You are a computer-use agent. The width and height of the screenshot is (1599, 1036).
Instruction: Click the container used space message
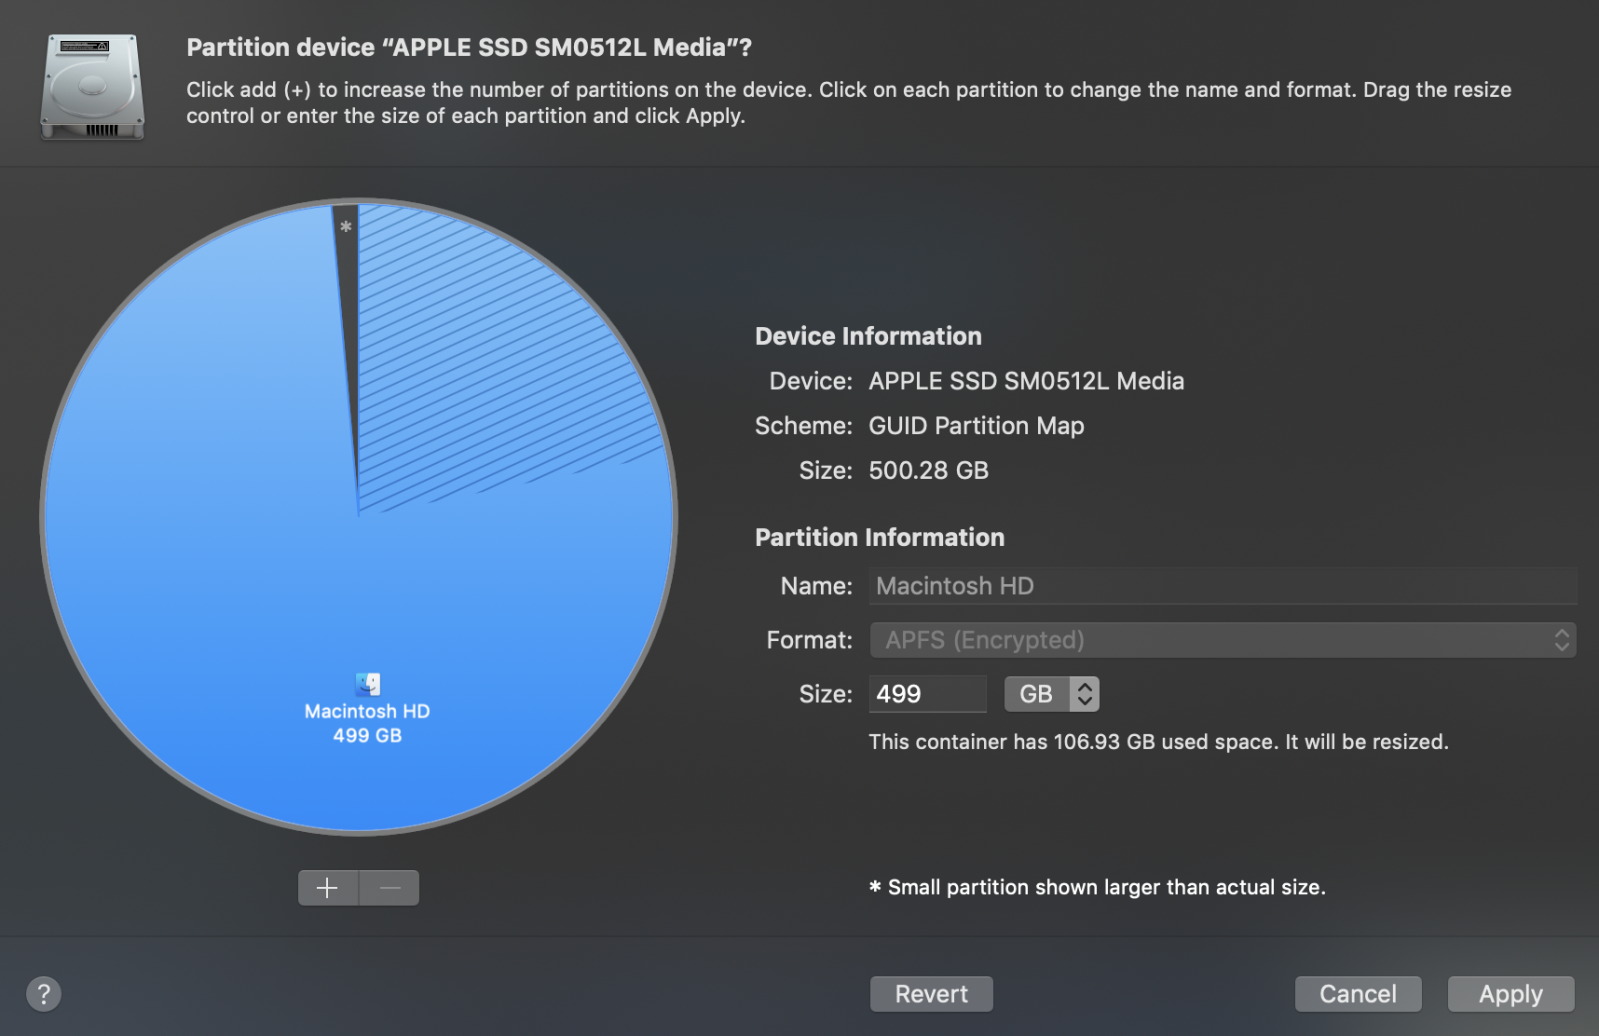pos(1158,742)
